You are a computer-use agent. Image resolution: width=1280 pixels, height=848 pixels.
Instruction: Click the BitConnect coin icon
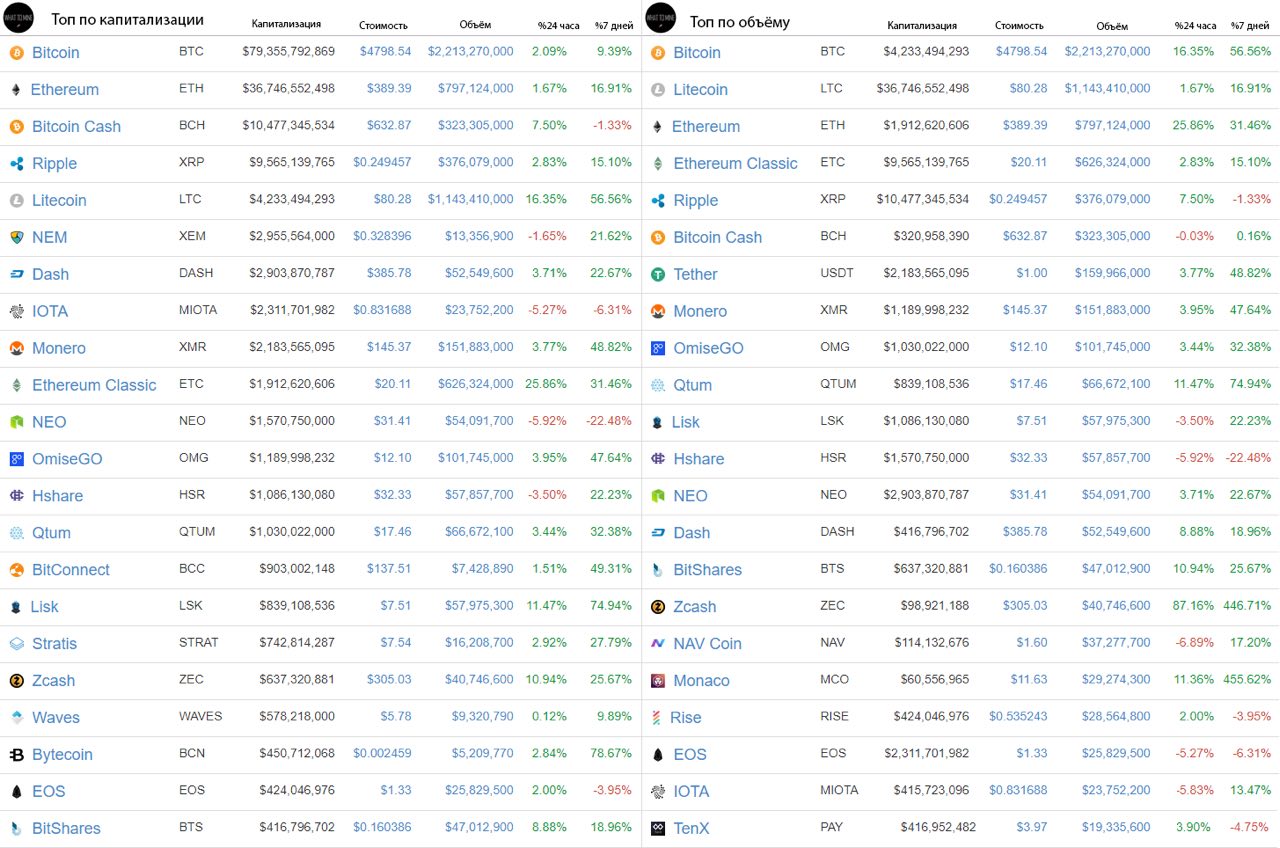coord(16,570)
